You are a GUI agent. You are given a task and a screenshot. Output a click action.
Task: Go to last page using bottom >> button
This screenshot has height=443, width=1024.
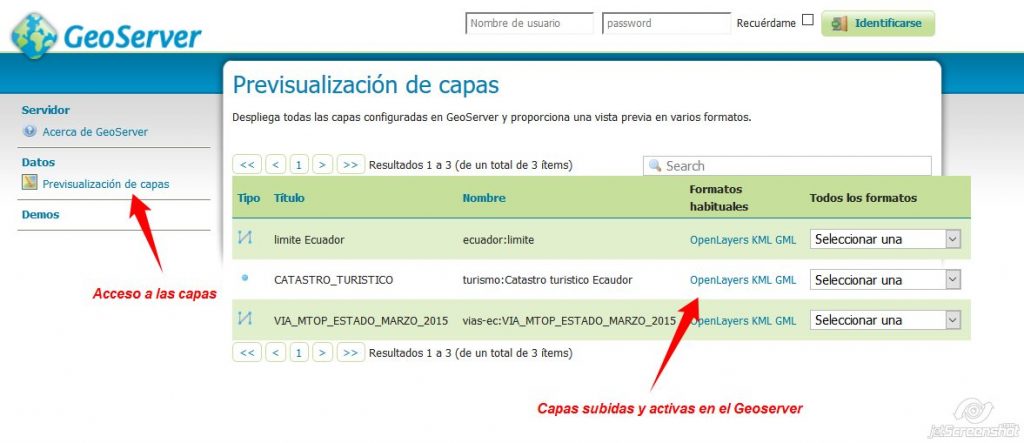tap(350, 352)
